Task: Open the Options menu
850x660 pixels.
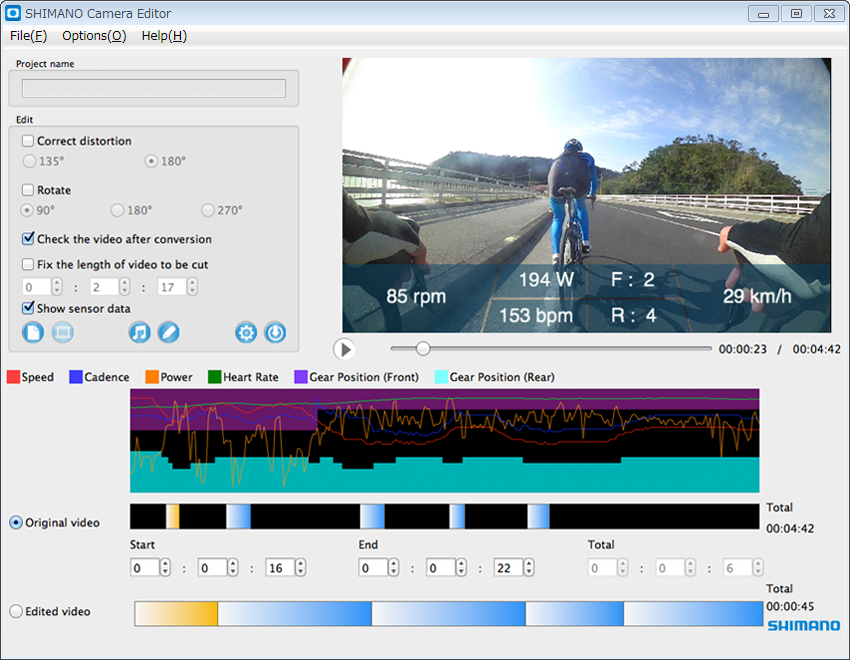Action: (x=94, y=36)
